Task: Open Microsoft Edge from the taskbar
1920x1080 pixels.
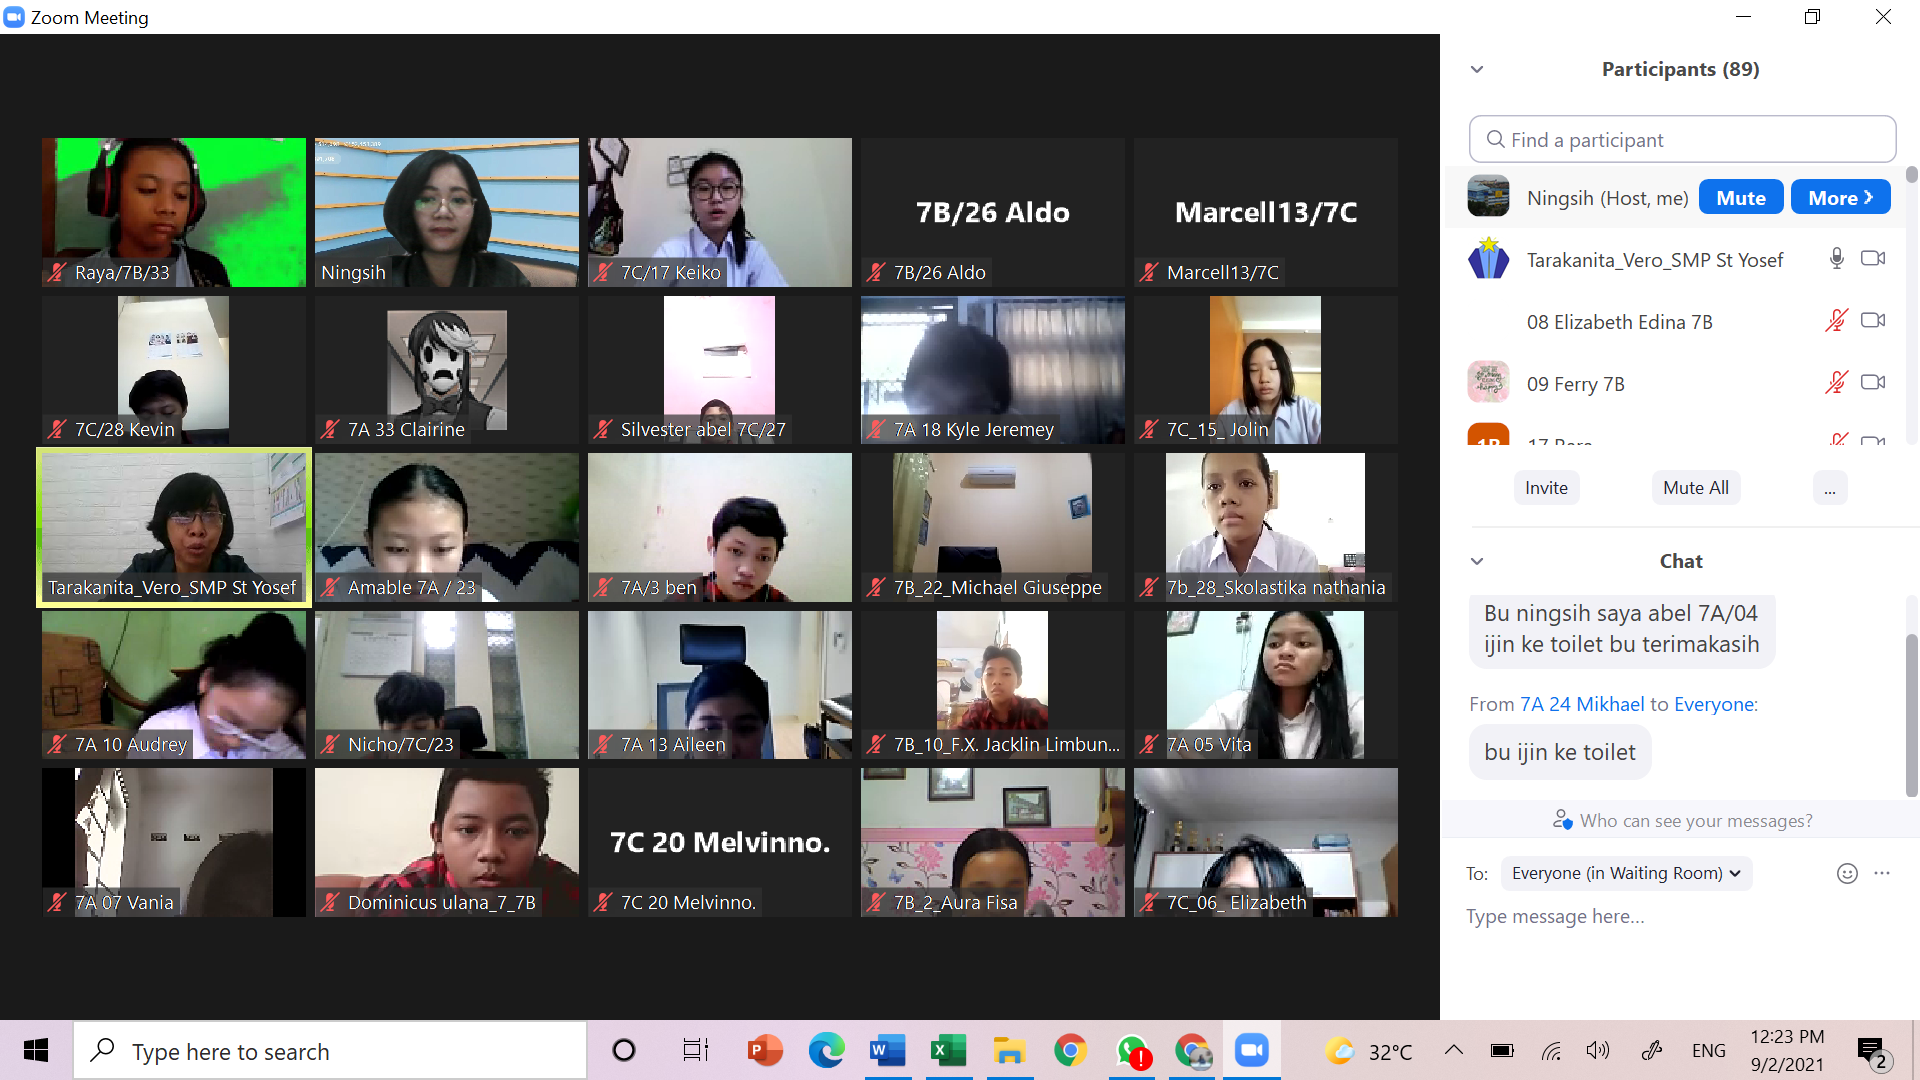Action: pos(826,1050)
